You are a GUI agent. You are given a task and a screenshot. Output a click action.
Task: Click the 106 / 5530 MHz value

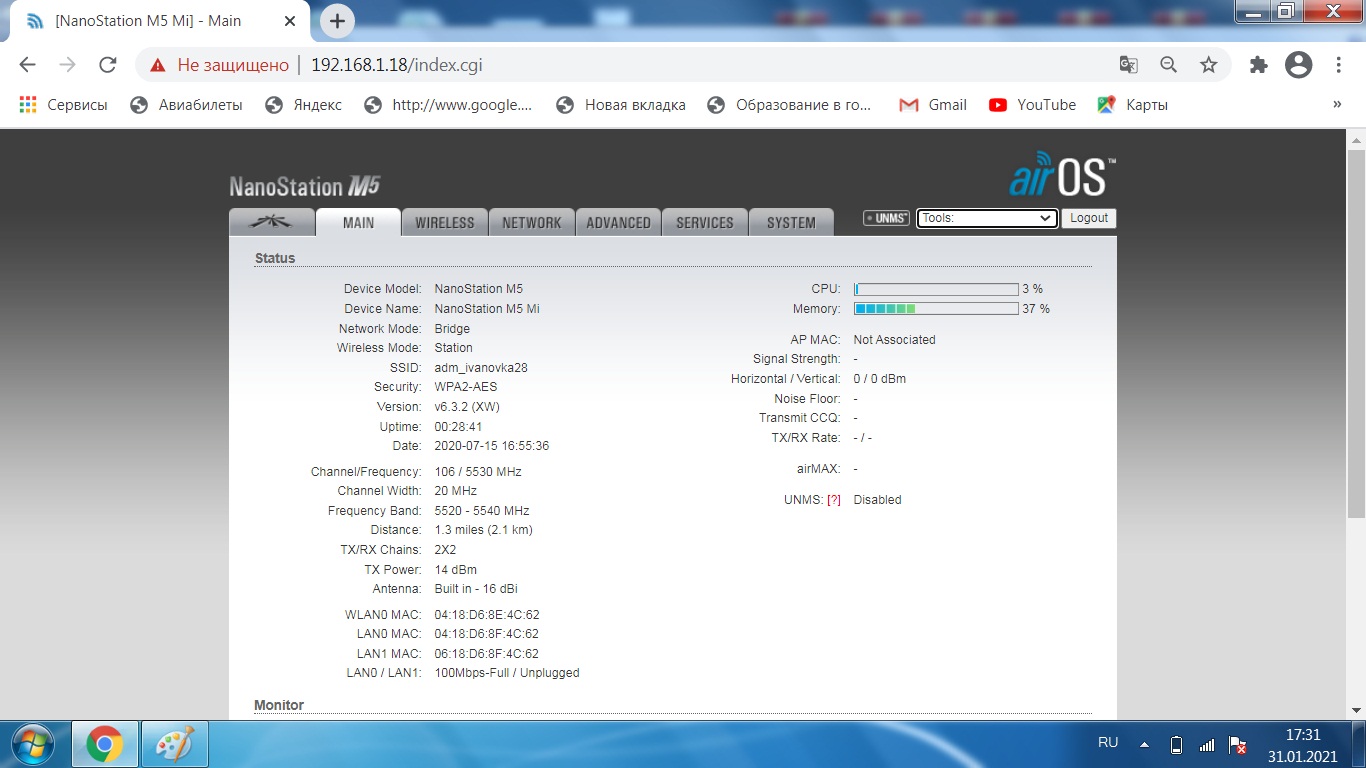[x=478, y=472]
